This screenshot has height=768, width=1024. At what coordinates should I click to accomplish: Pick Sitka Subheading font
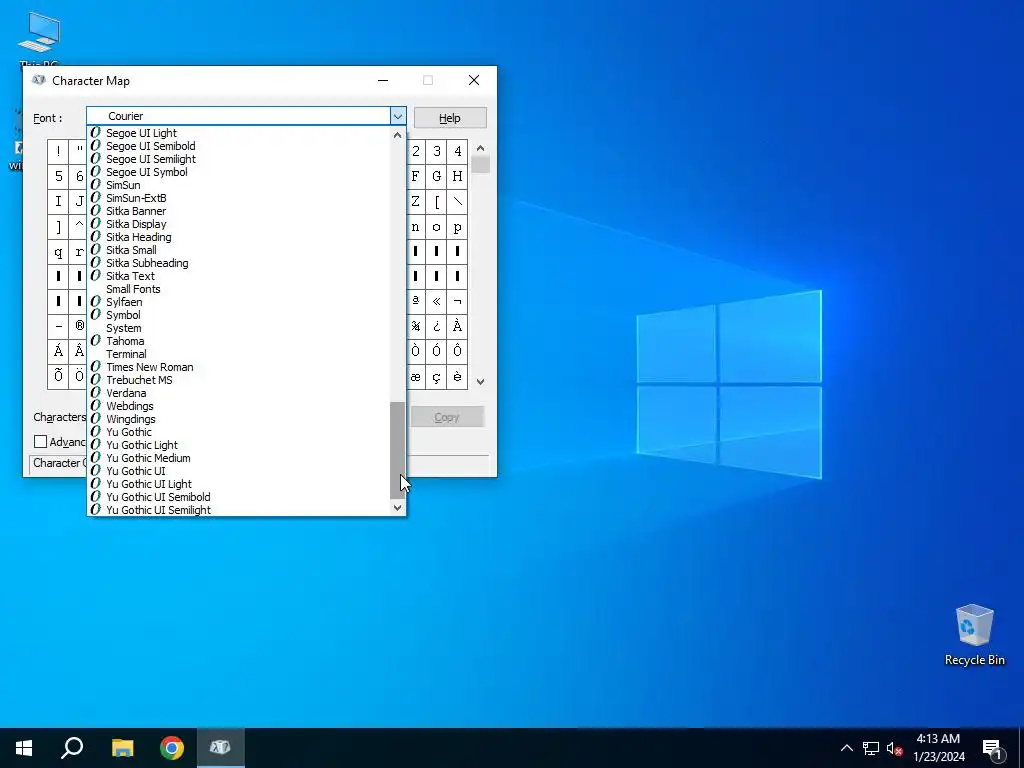point(238,263)
